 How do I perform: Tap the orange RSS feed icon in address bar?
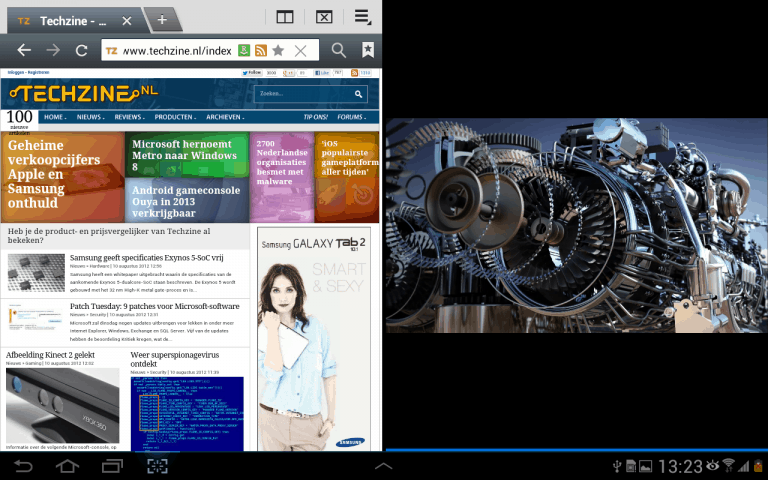click(x=261, y=50)
